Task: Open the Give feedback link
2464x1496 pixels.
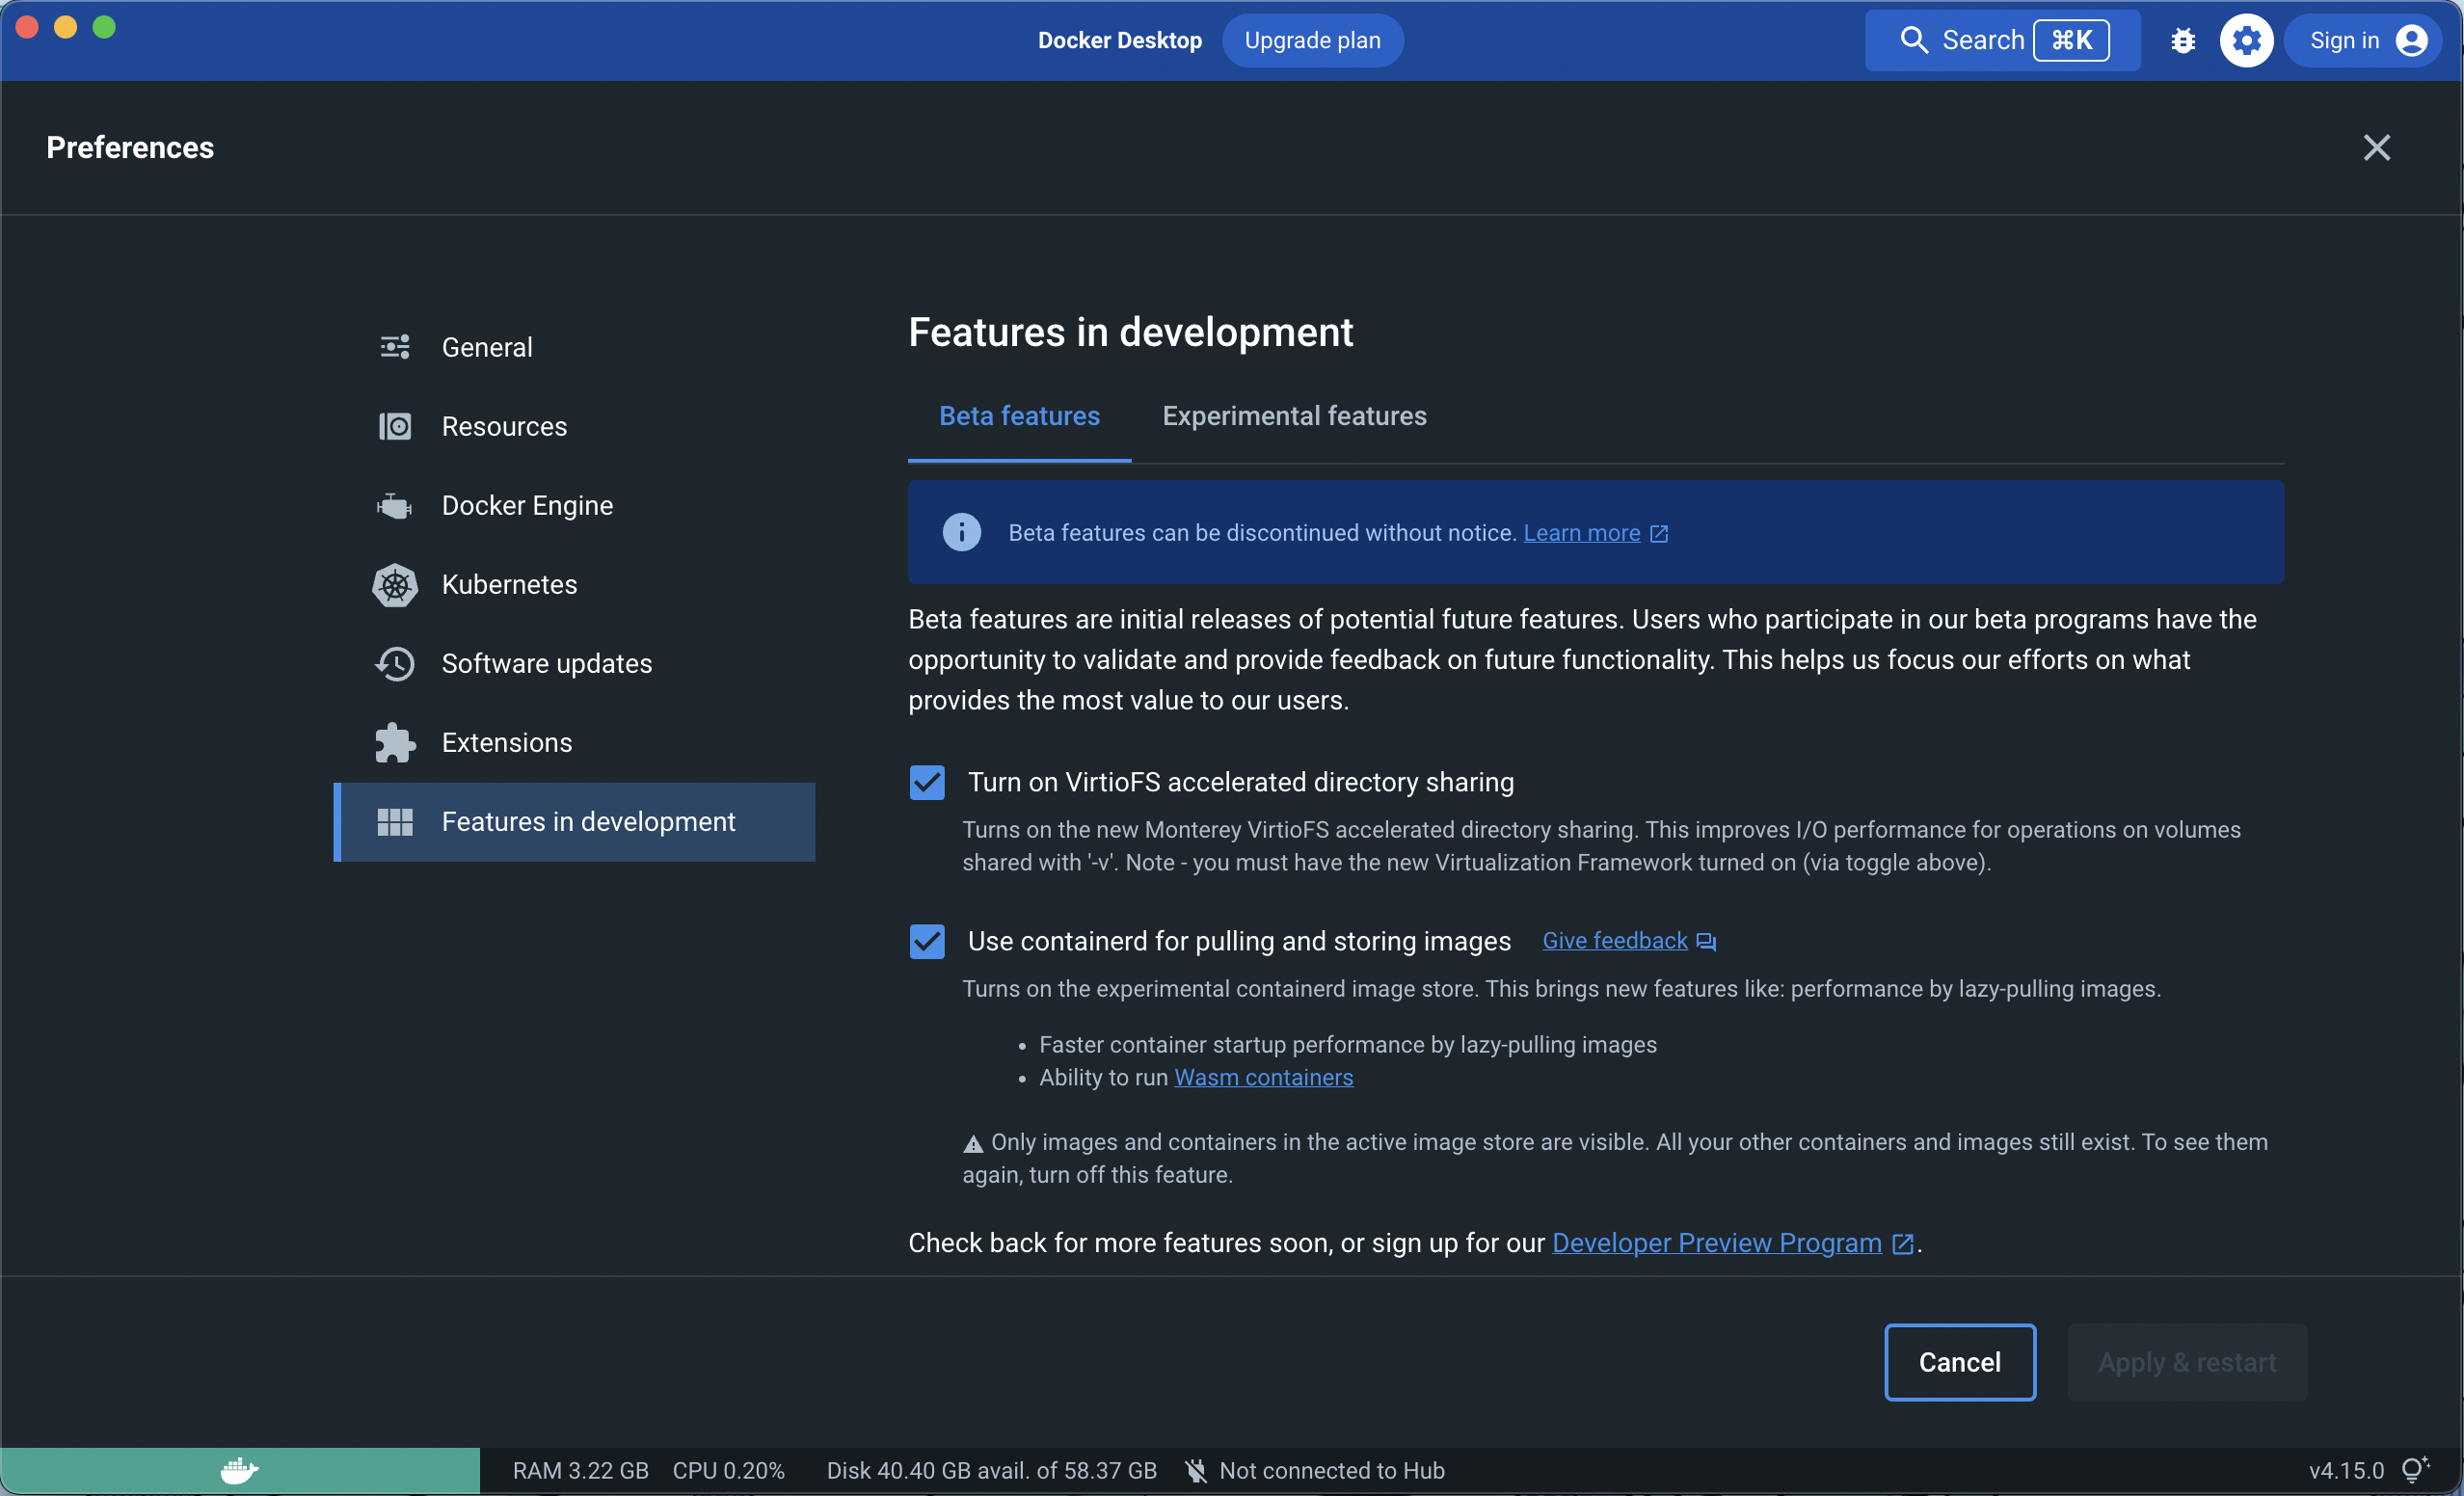Action: [1614, 941]
